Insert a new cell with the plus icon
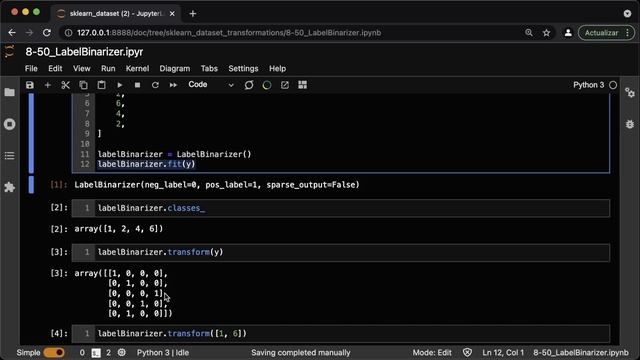 coord(48,85)
